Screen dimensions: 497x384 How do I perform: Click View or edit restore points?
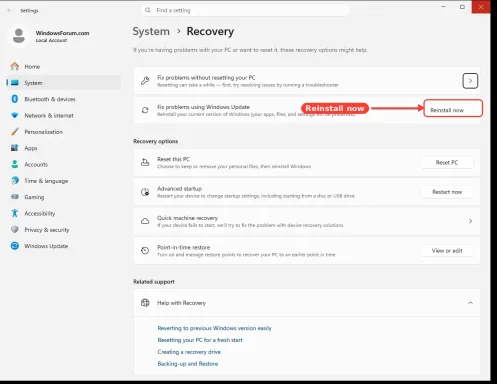447,251
